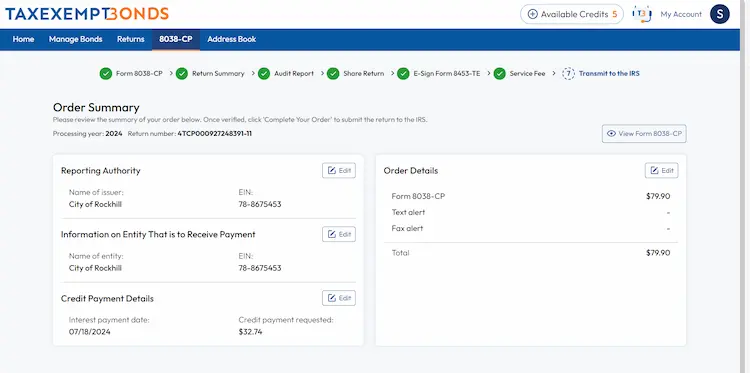Click processing year 2024 value
This screenshot has width=750, height=373.
114,134
